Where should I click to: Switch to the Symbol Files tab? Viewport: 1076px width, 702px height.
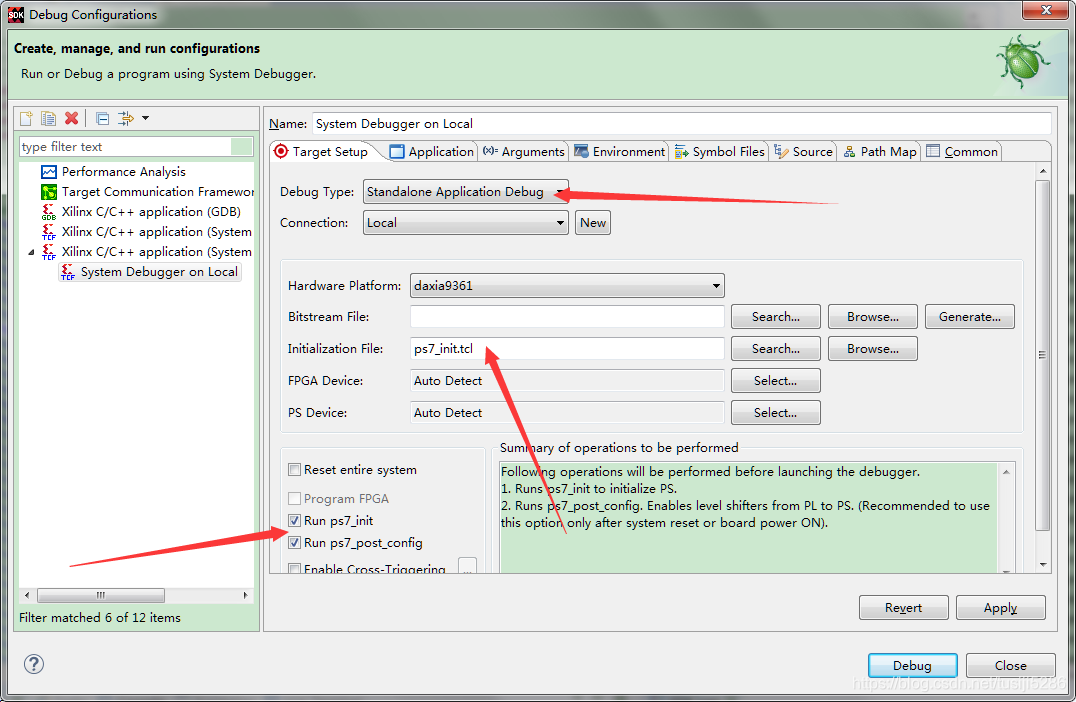719,152
